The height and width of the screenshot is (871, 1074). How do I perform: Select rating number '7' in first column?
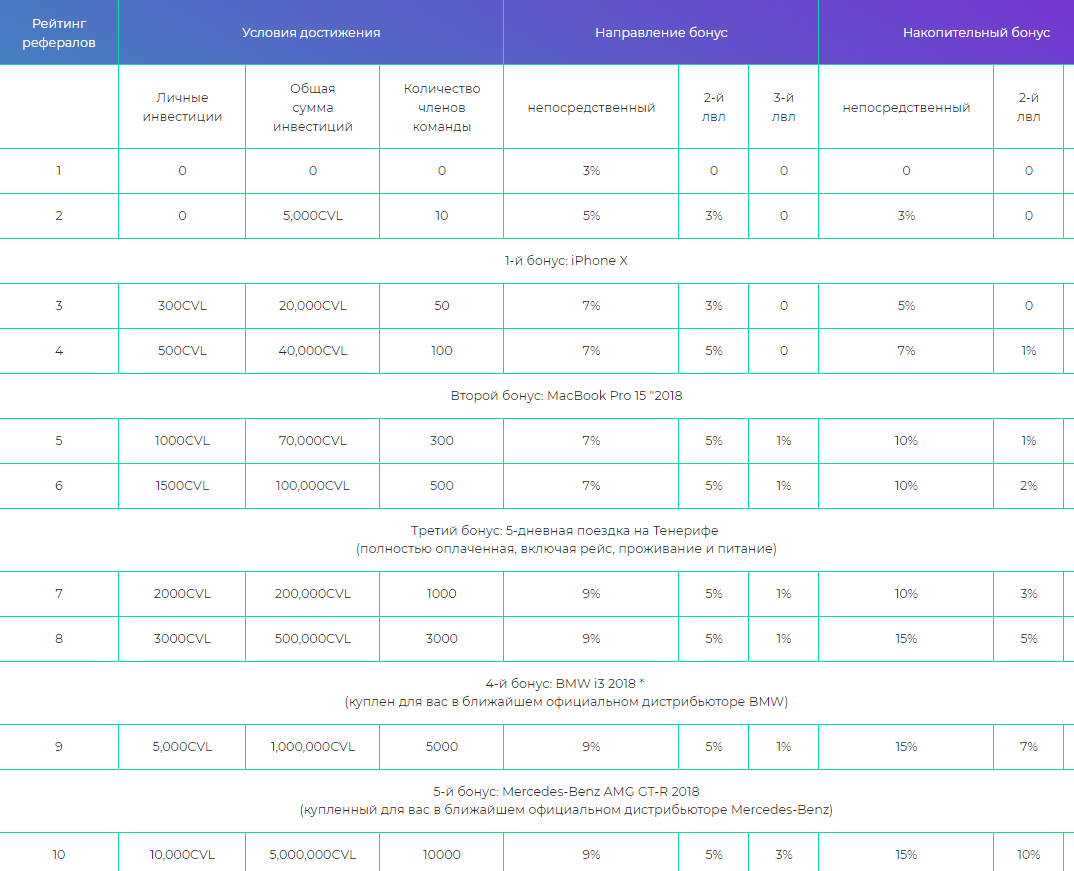tap(59, 594)
